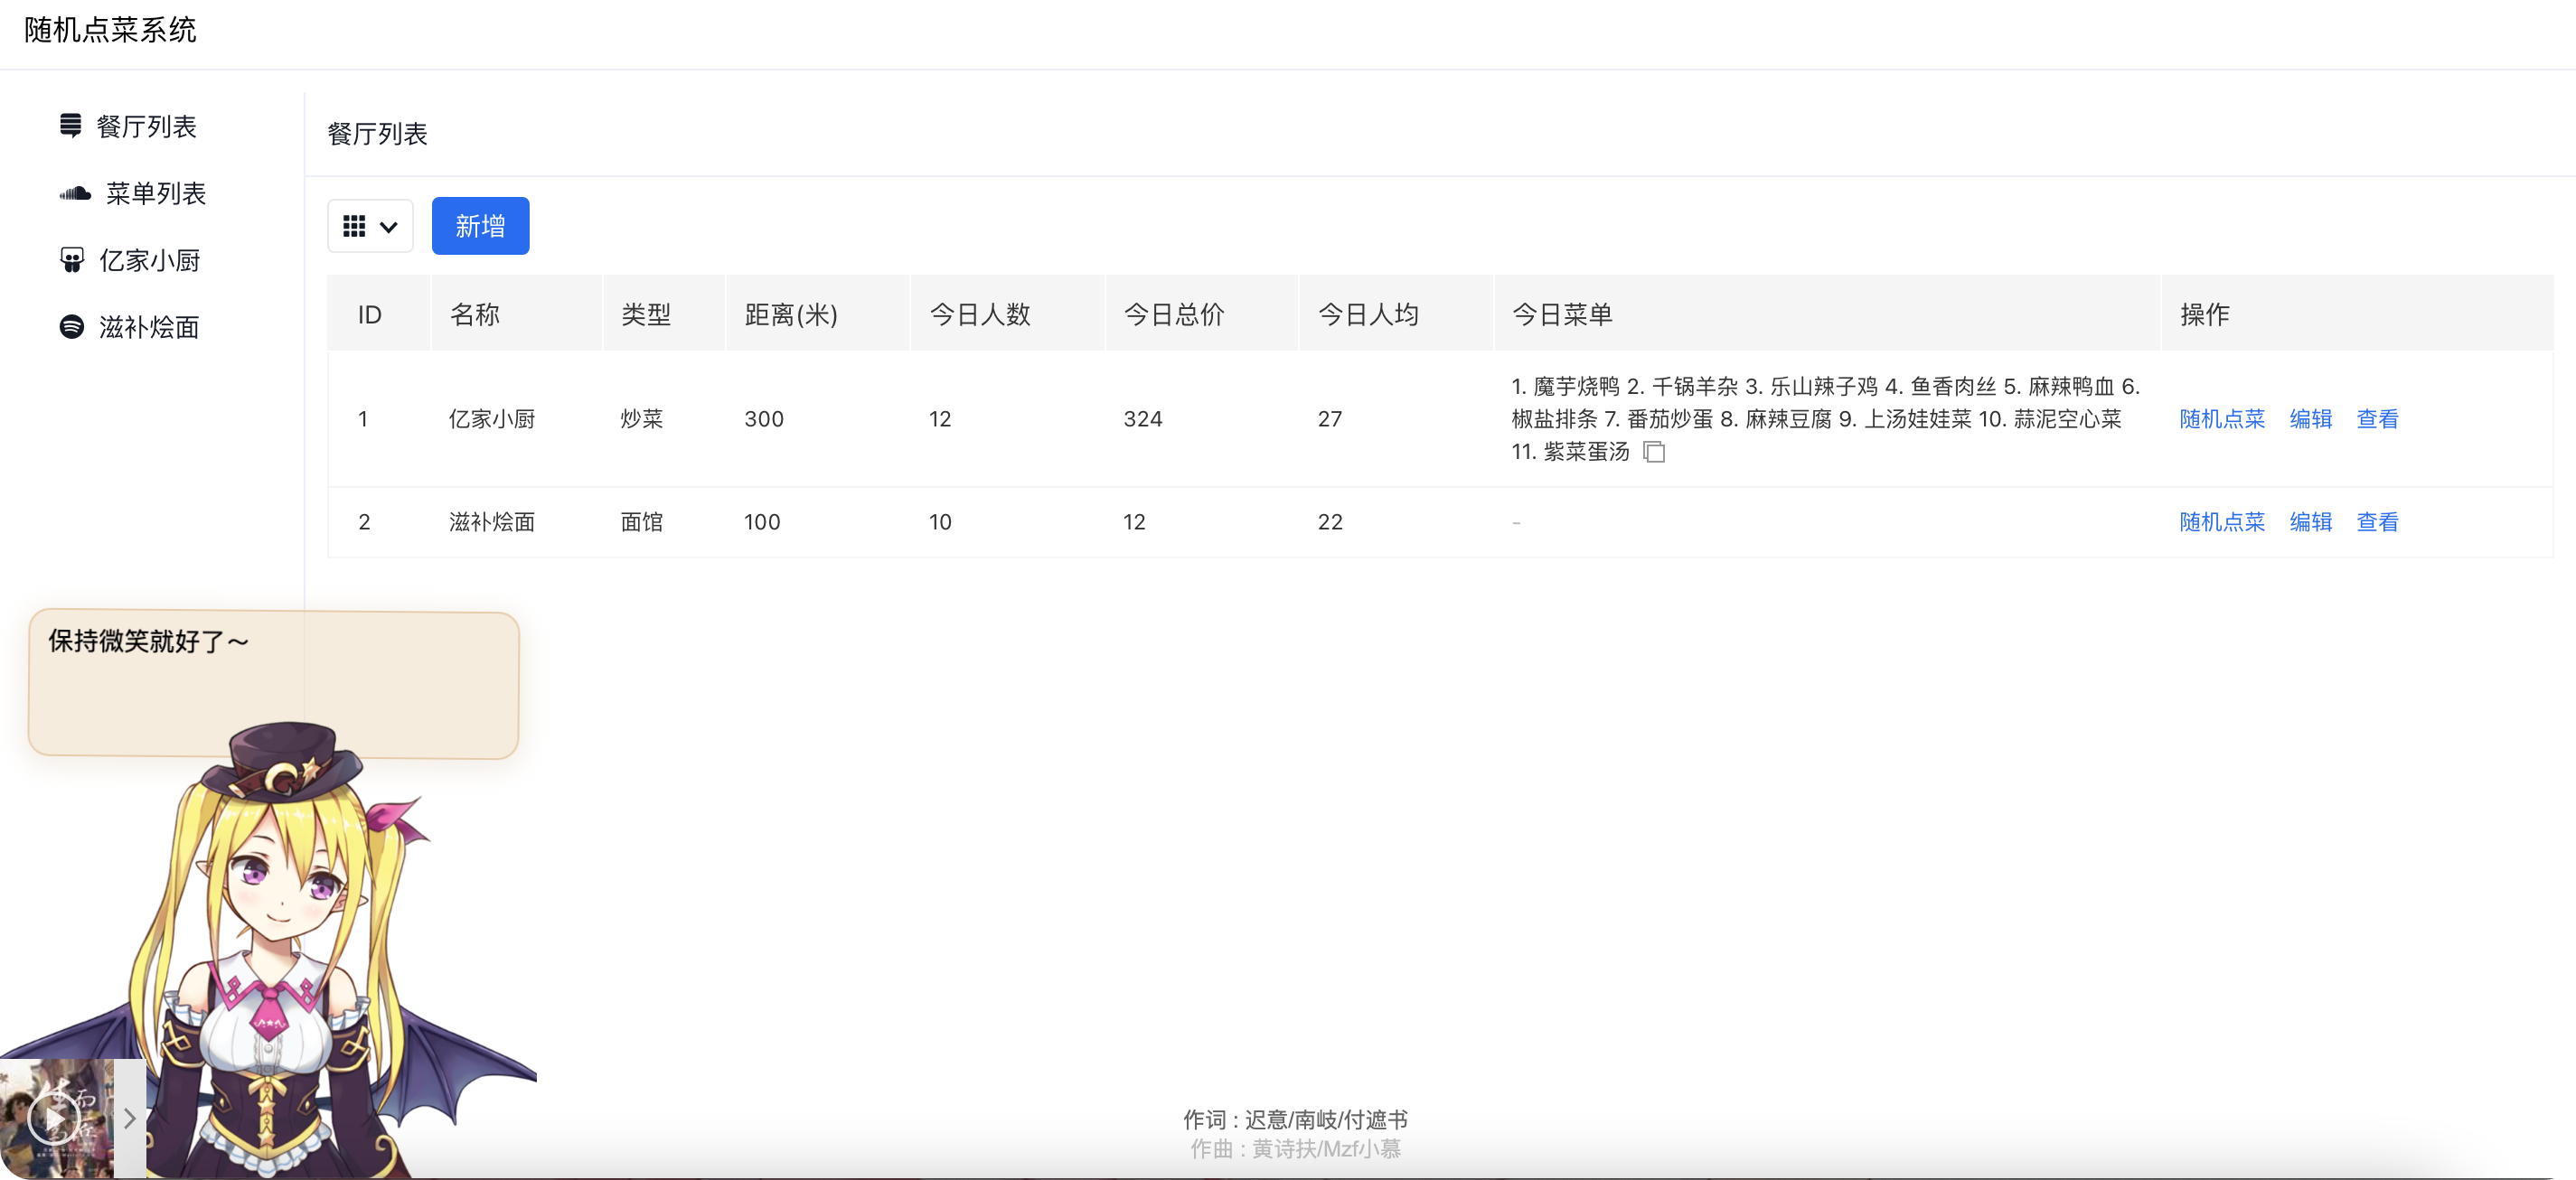Open column settings dropdown arrow
Screen dimensions: 2576x1180
[x=389, y=227]
